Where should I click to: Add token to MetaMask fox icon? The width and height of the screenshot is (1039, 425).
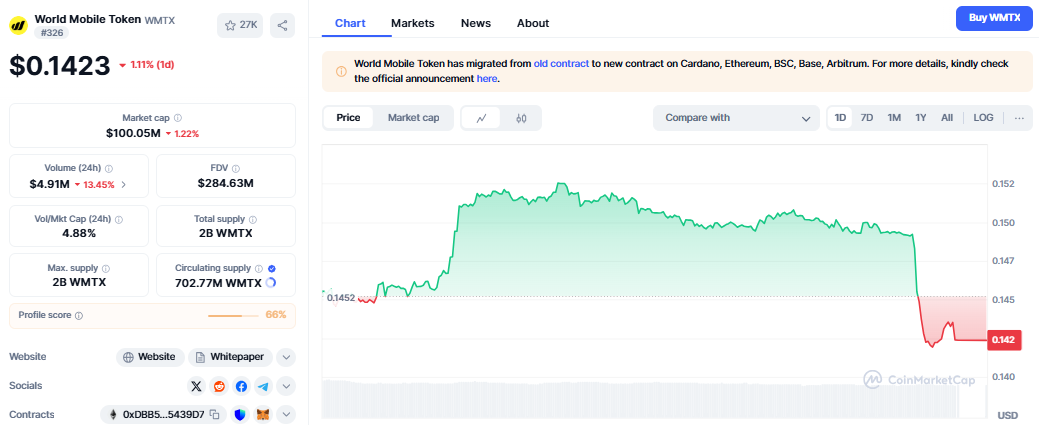[x=264, y=414]
